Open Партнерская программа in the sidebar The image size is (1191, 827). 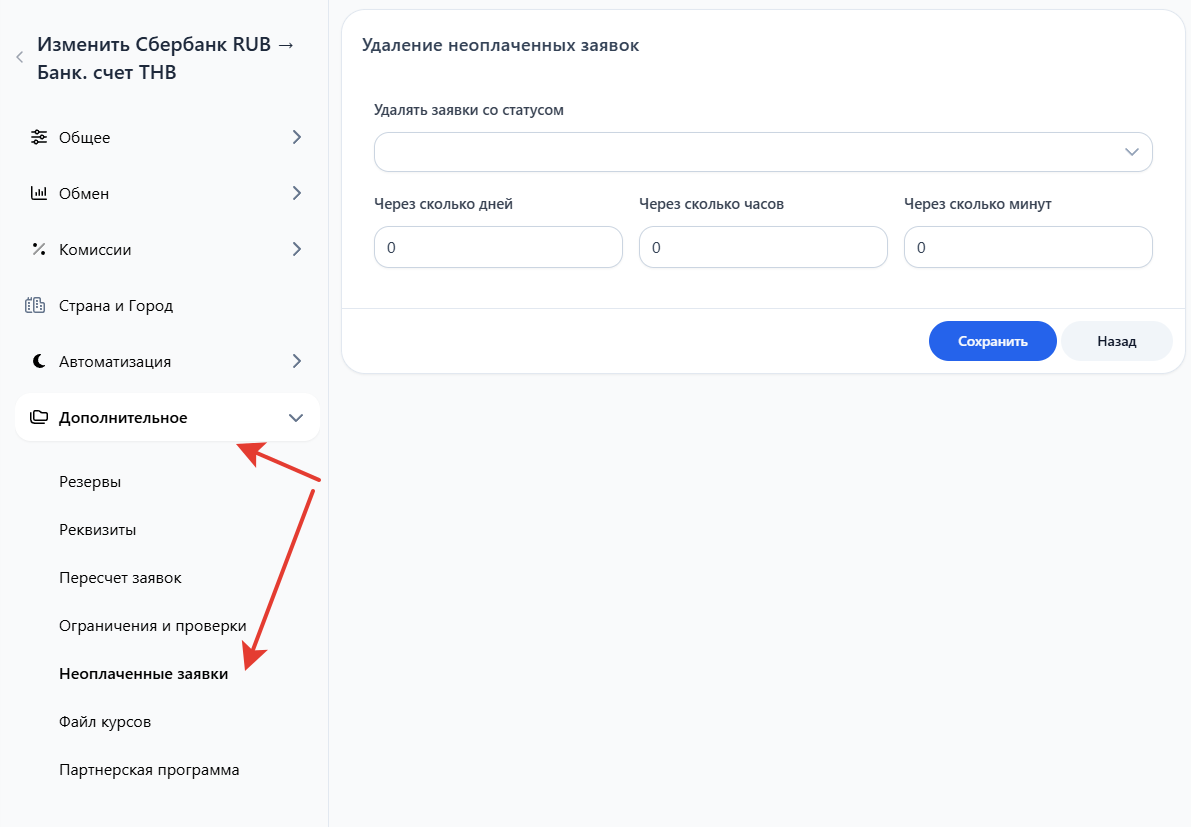pyautogui.click(x=149, y=769)
